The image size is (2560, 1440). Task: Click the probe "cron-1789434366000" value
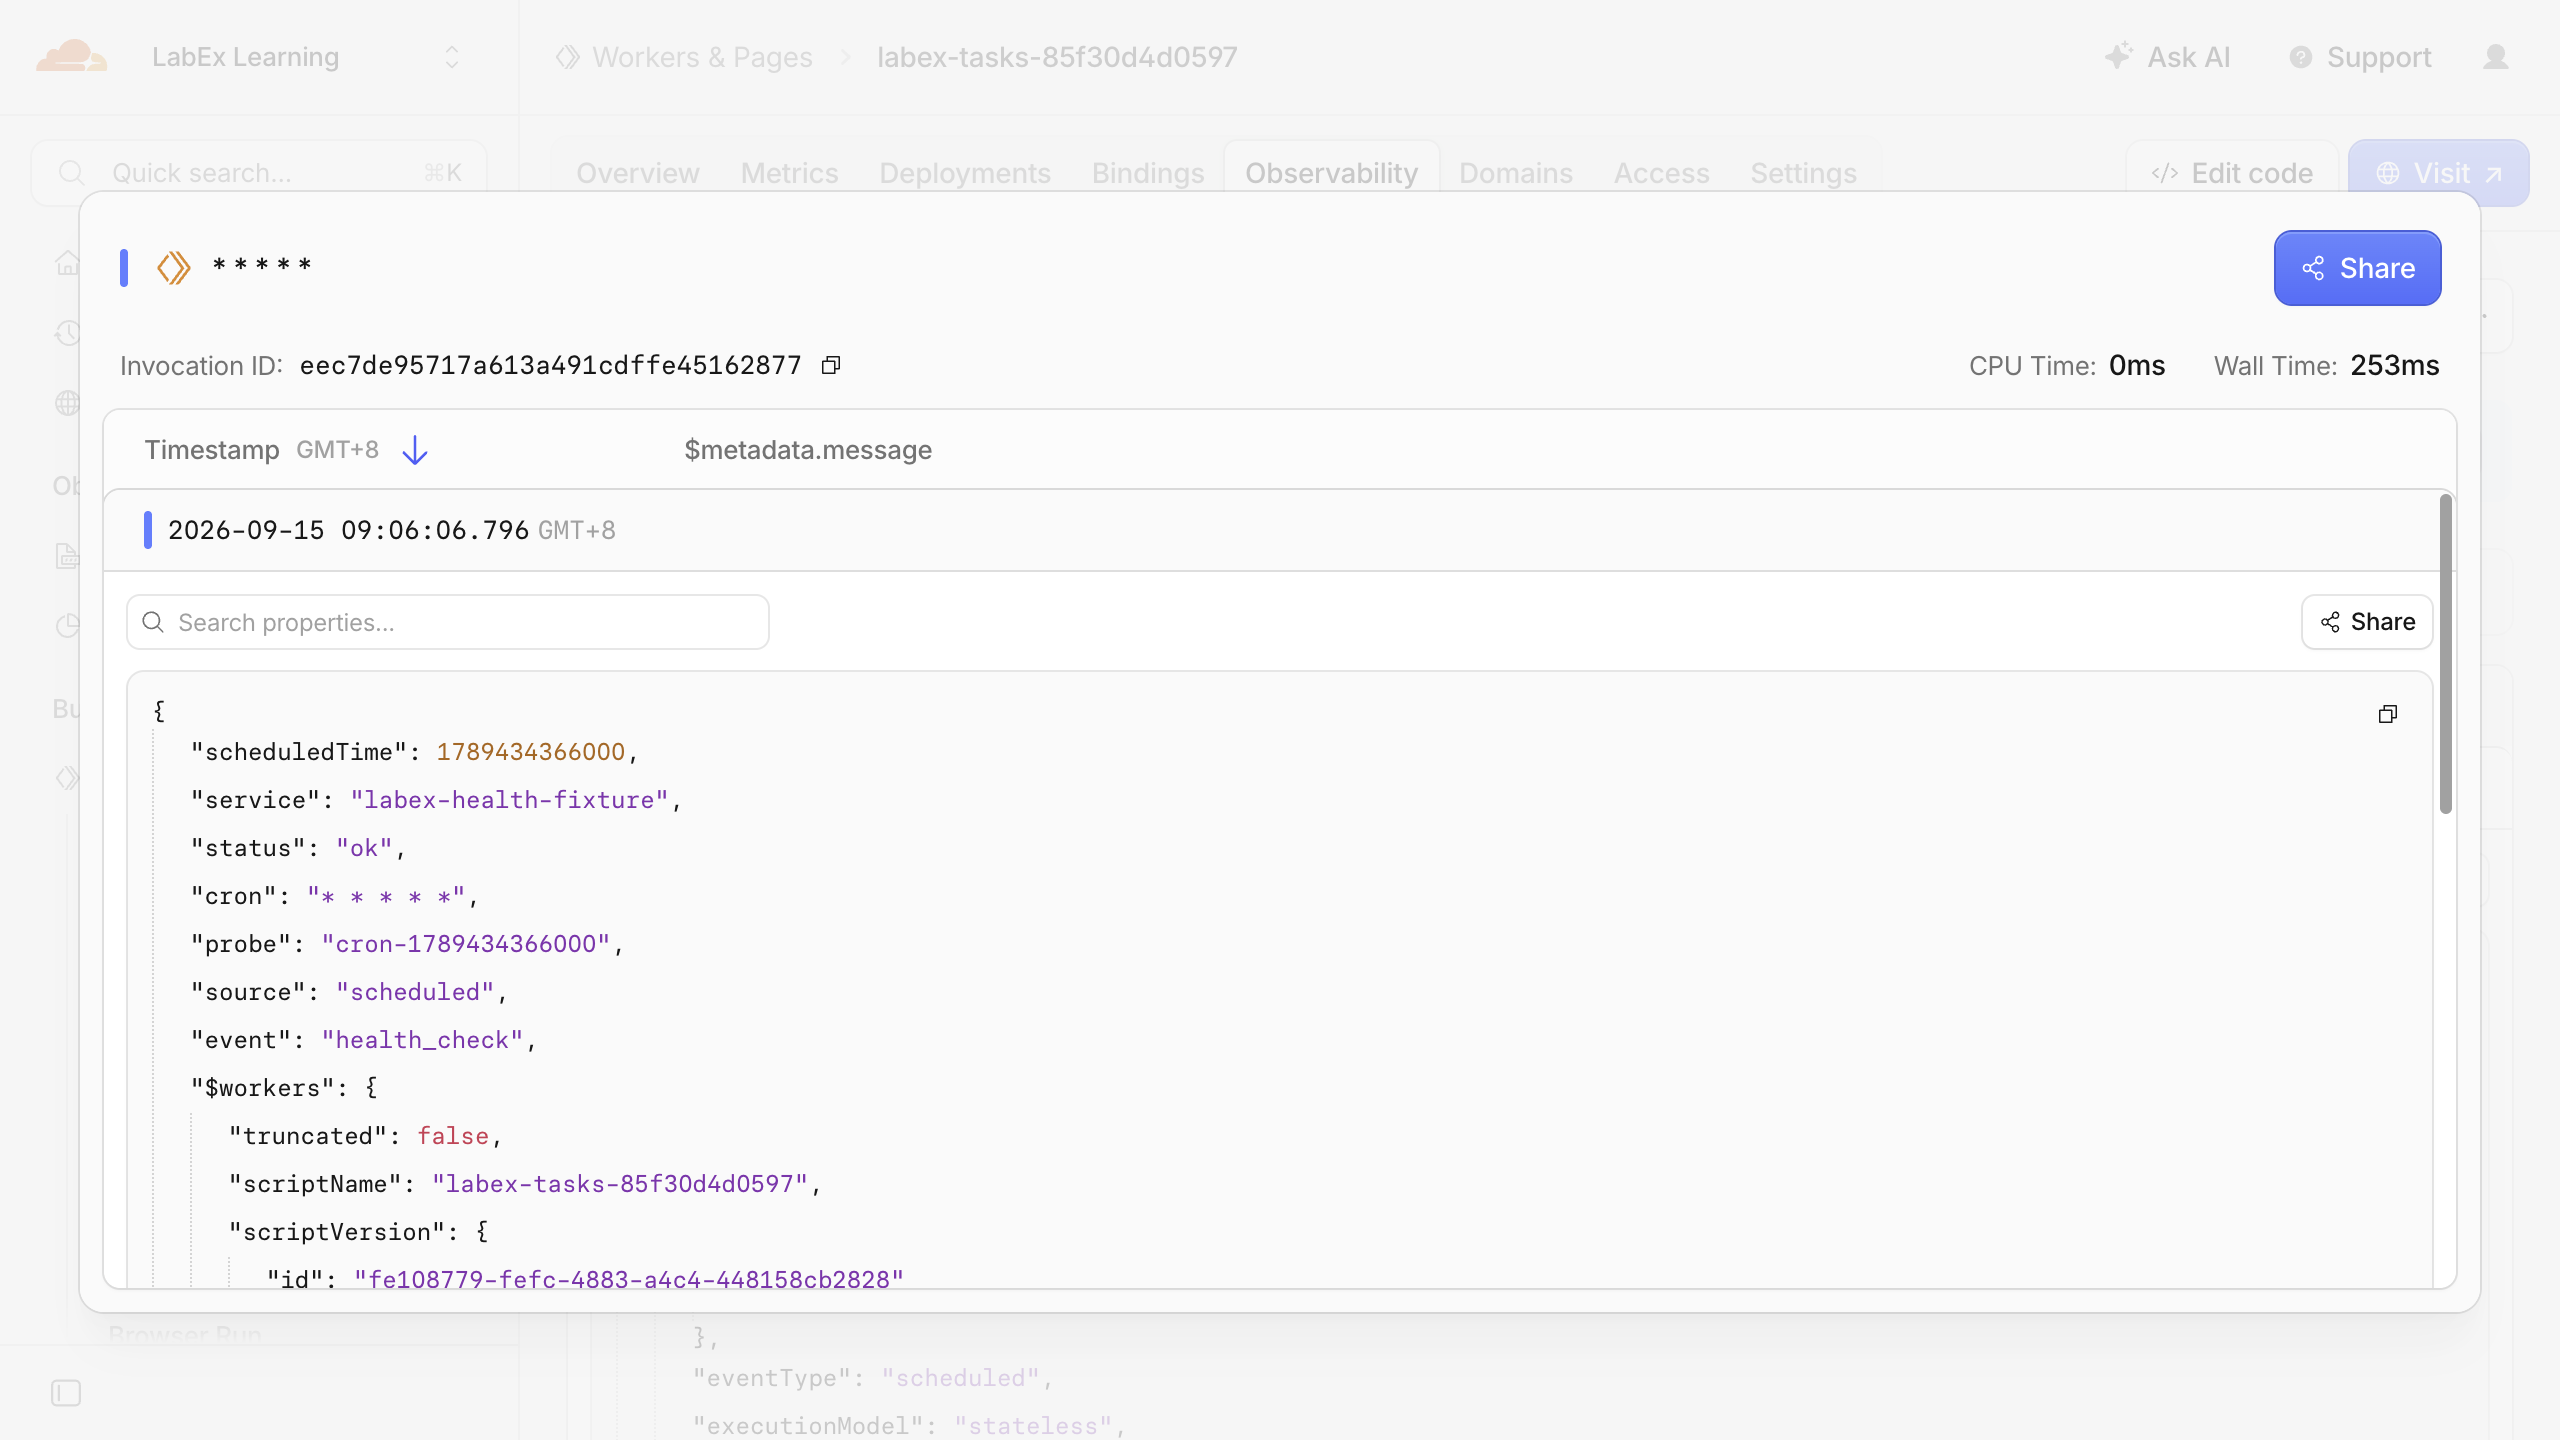466,944
